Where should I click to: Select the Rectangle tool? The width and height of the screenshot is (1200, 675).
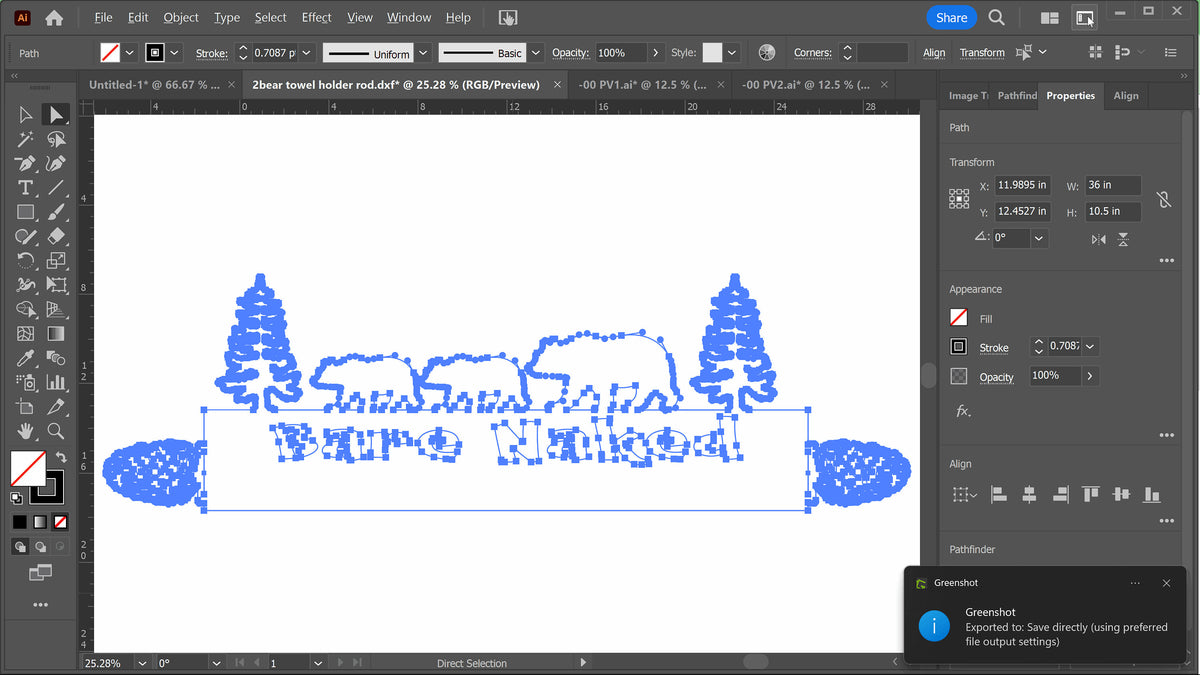(x=26, y=212)
